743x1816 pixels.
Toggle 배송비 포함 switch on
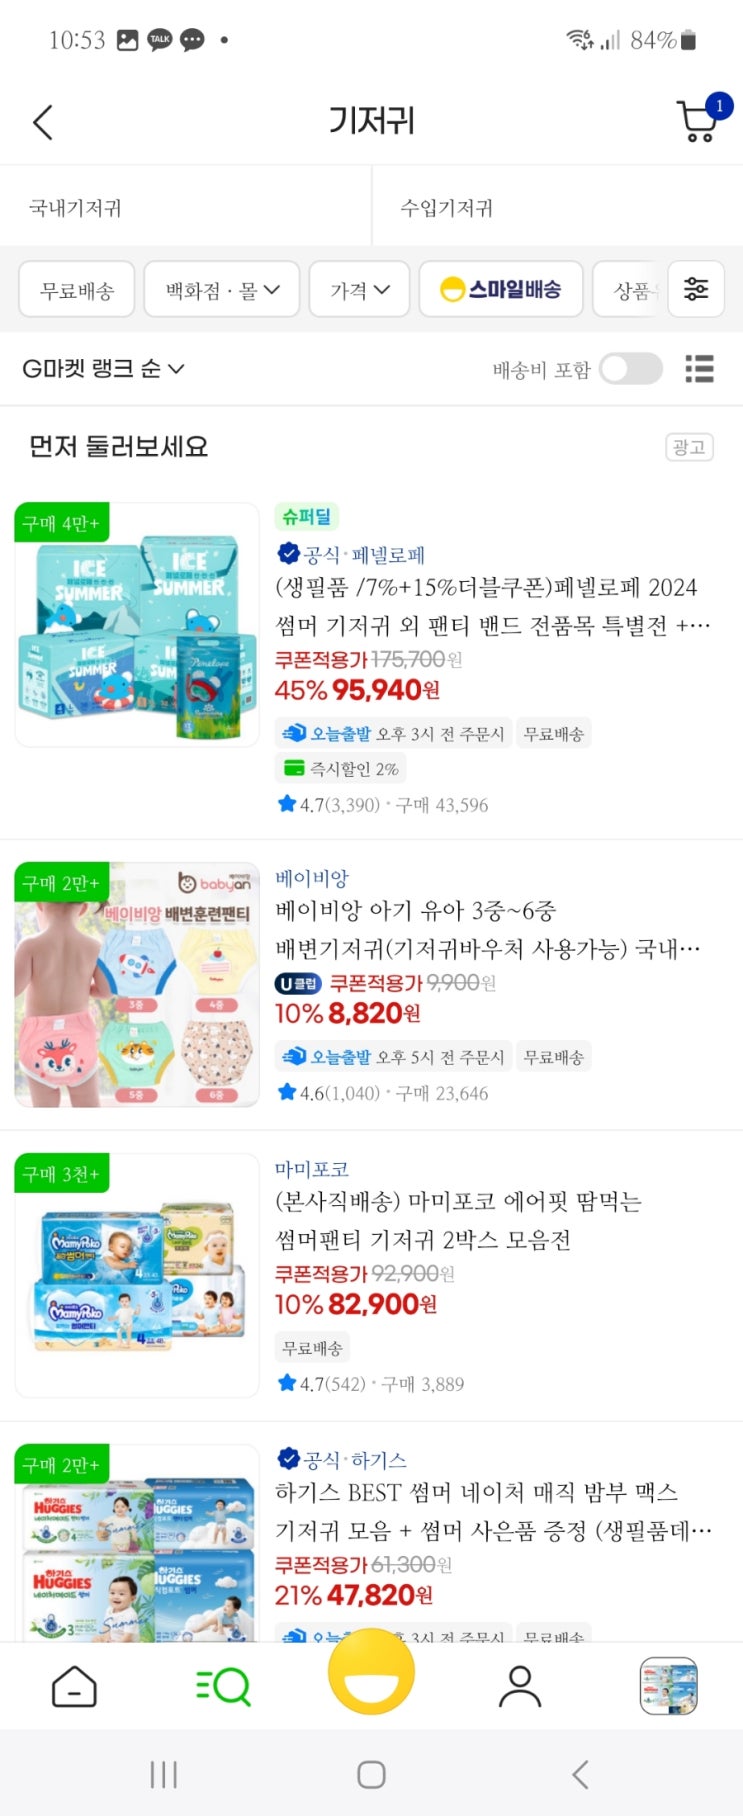click(x=631, y=369)
